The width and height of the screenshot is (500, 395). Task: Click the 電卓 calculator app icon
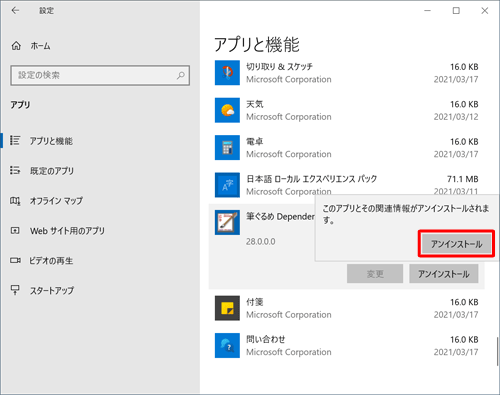click(227, 147)
